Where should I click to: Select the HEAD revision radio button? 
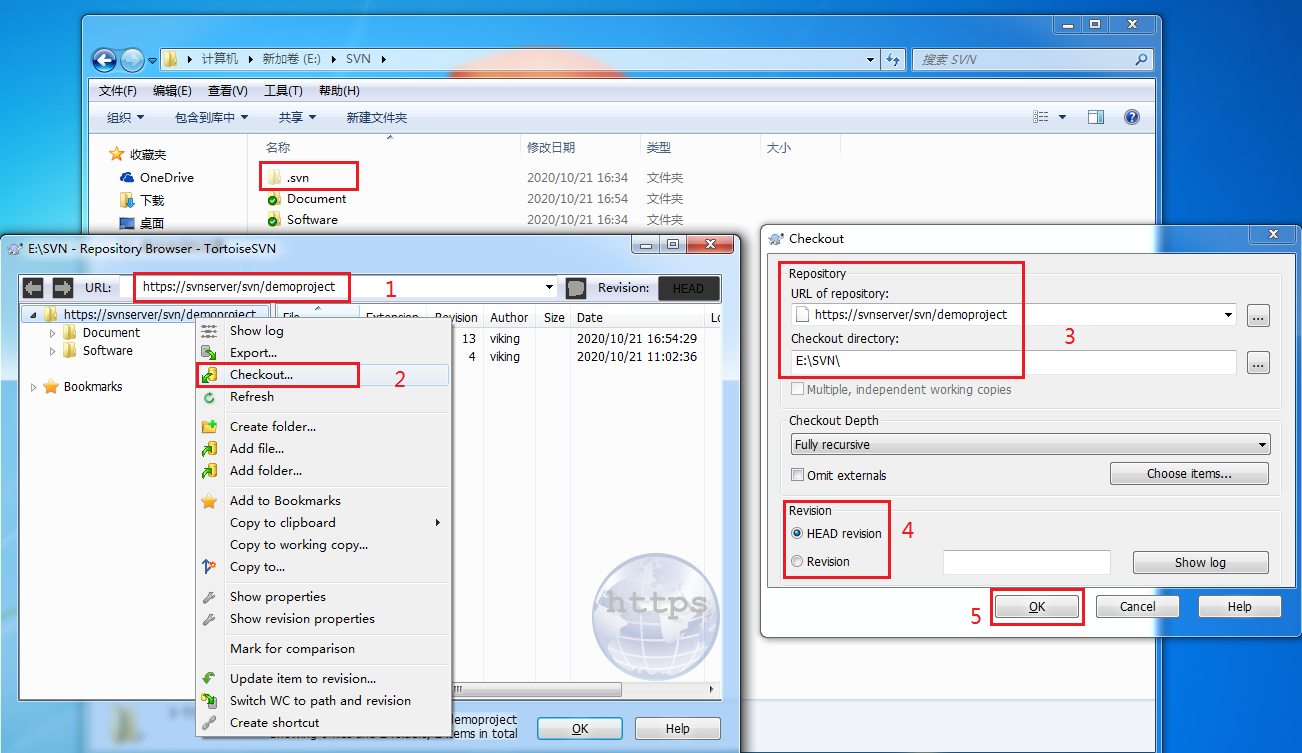point(797,534)
